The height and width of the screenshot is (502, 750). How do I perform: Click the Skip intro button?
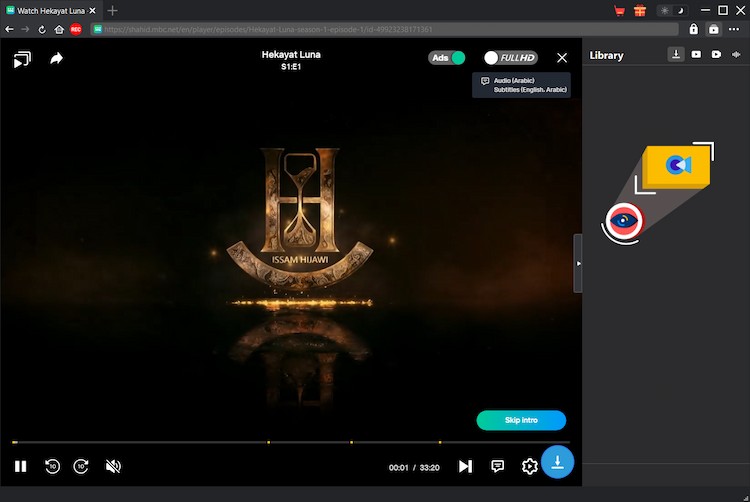521,420
